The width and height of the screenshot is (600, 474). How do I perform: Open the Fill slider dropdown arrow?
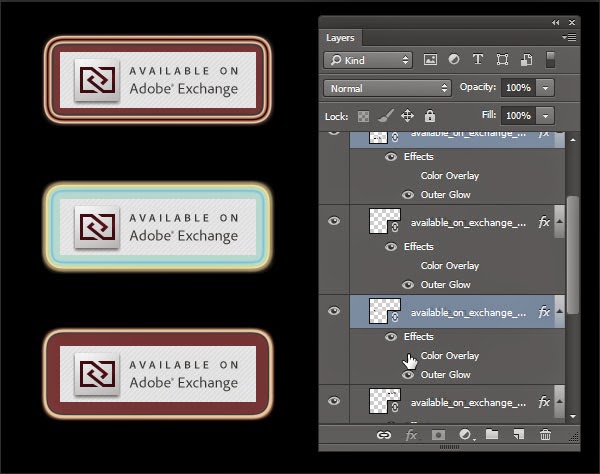[545, 116]
